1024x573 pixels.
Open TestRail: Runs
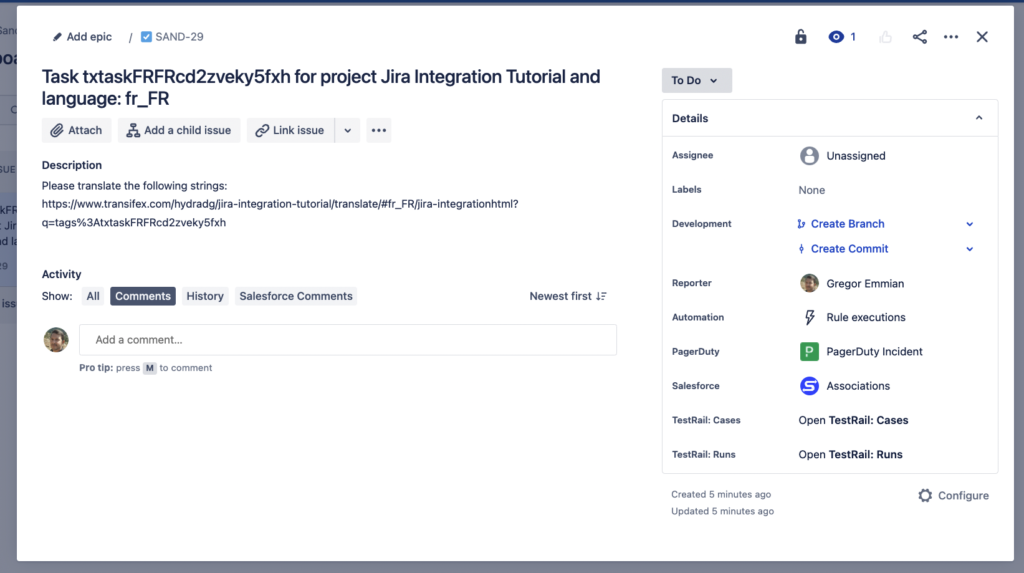coord(850,454)
